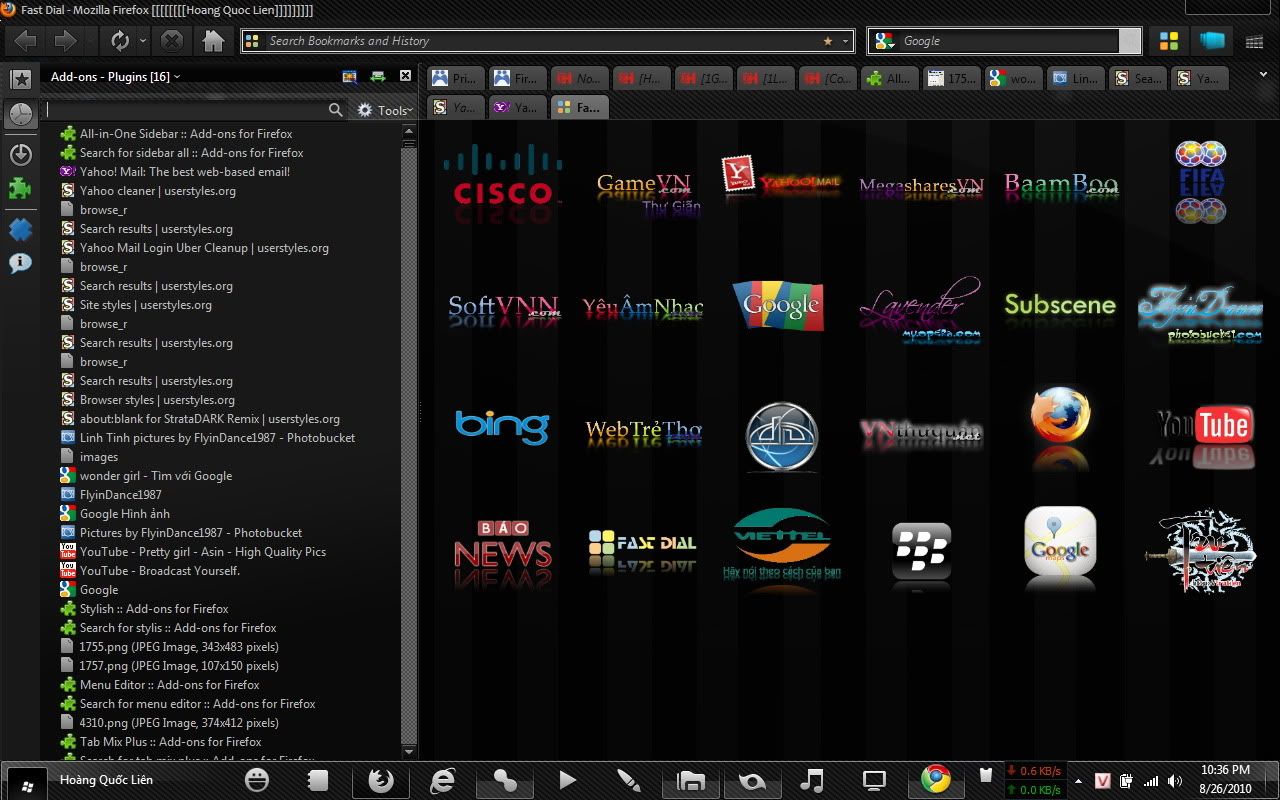
Task: Click the sidebar history search field
Action: click(186, 110)
